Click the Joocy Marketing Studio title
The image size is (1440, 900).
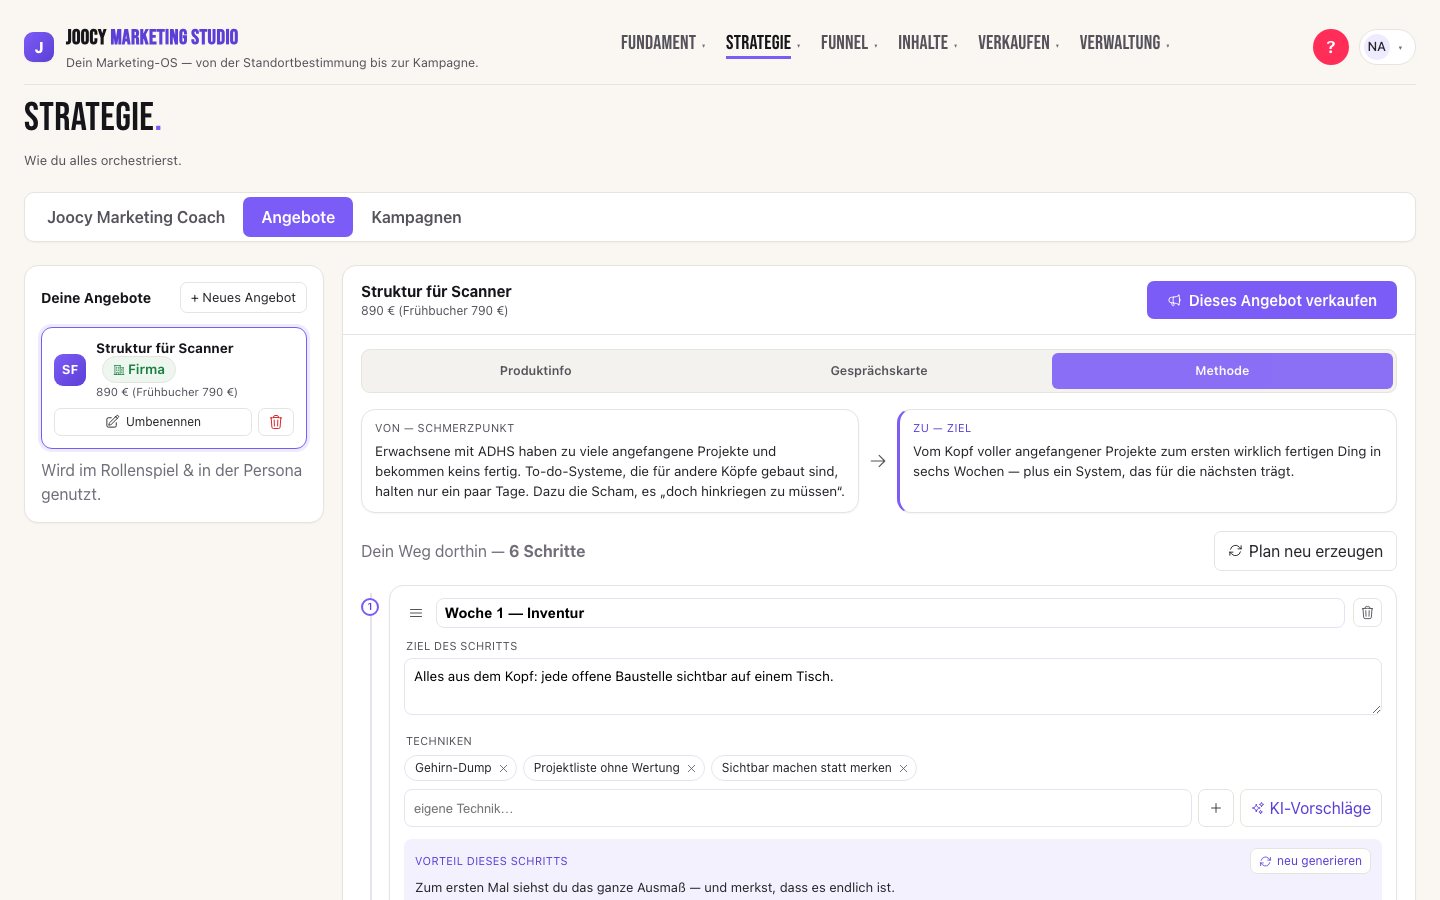click(152, 38)
